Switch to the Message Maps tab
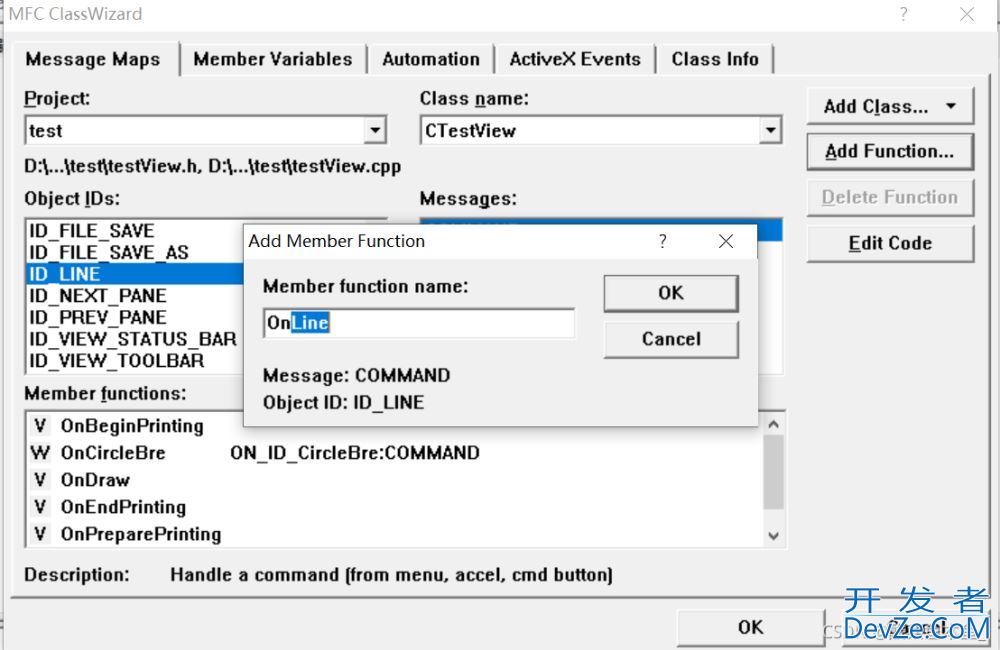The height and width of the screenshot is (650, 1000). 93,59
